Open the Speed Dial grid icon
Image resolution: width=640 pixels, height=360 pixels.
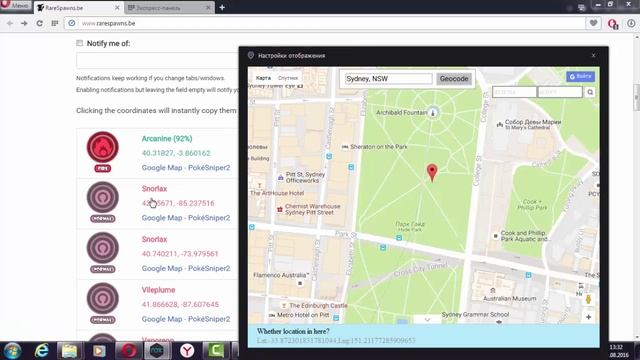point(55,23)
